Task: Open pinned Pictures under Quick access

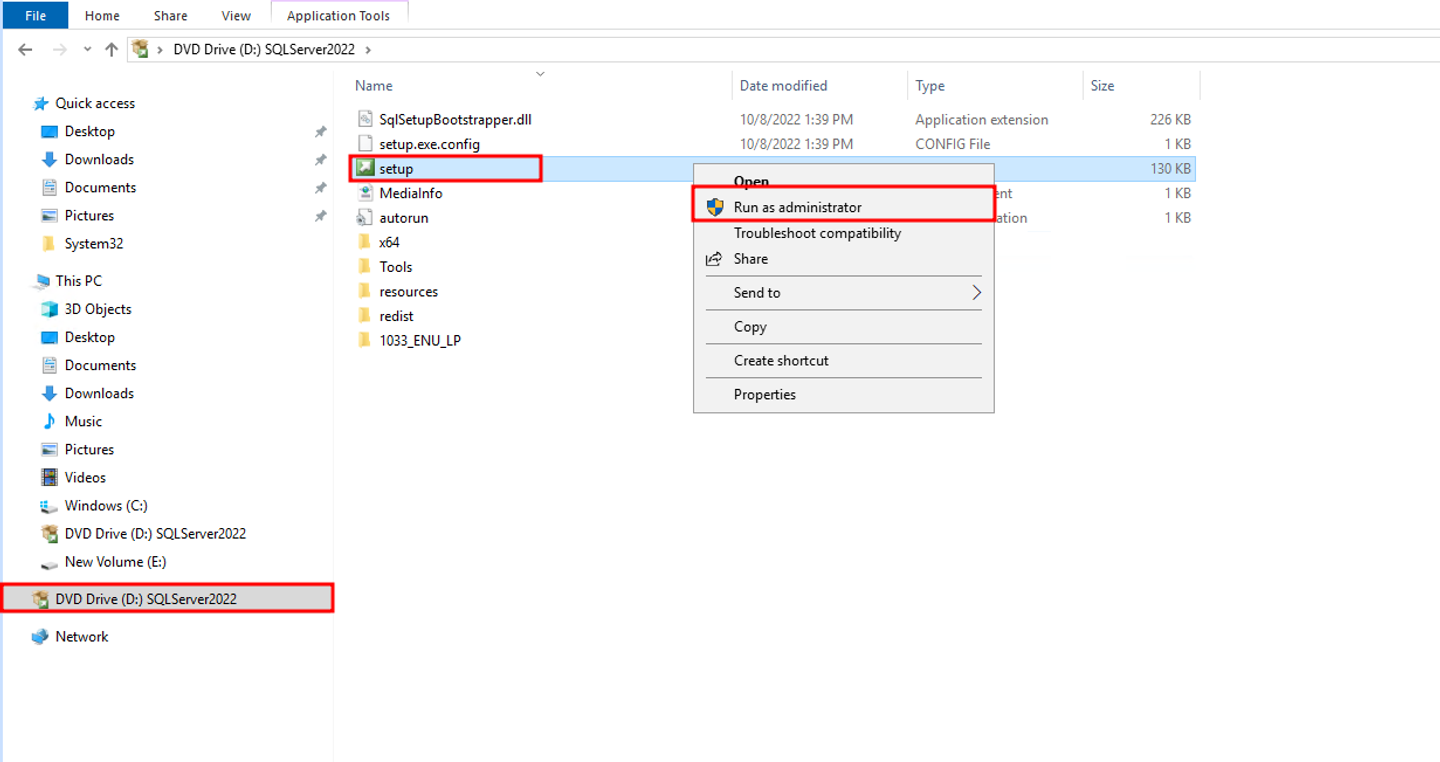Action: (89, 215)
